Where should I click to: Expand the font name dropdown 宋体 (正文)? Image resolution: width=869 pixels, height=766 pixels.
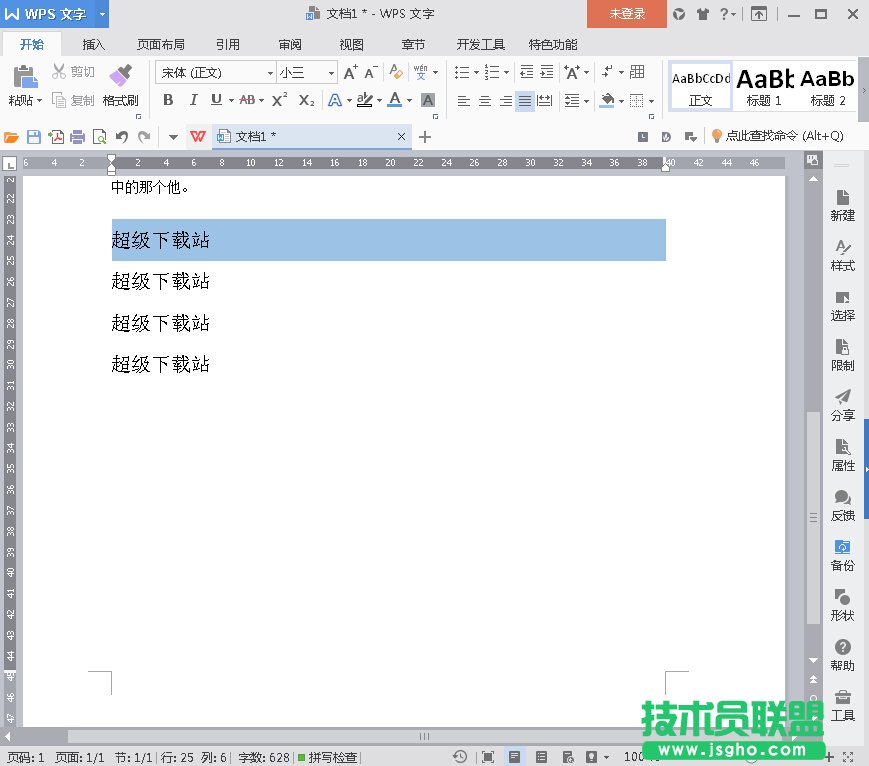pos(270,73)
